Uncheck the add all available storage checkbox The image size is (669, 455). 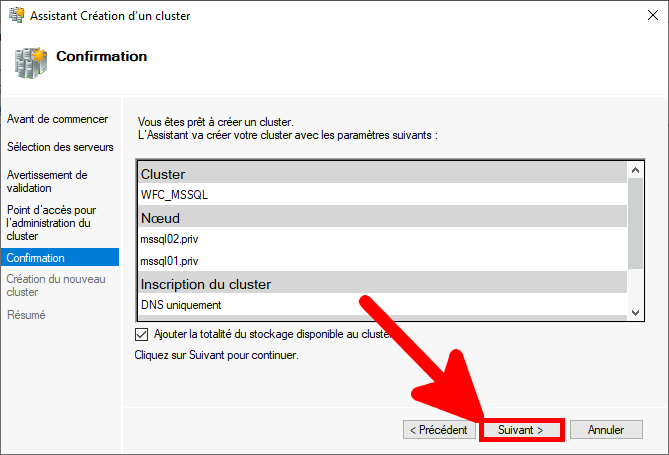point(141,334)
